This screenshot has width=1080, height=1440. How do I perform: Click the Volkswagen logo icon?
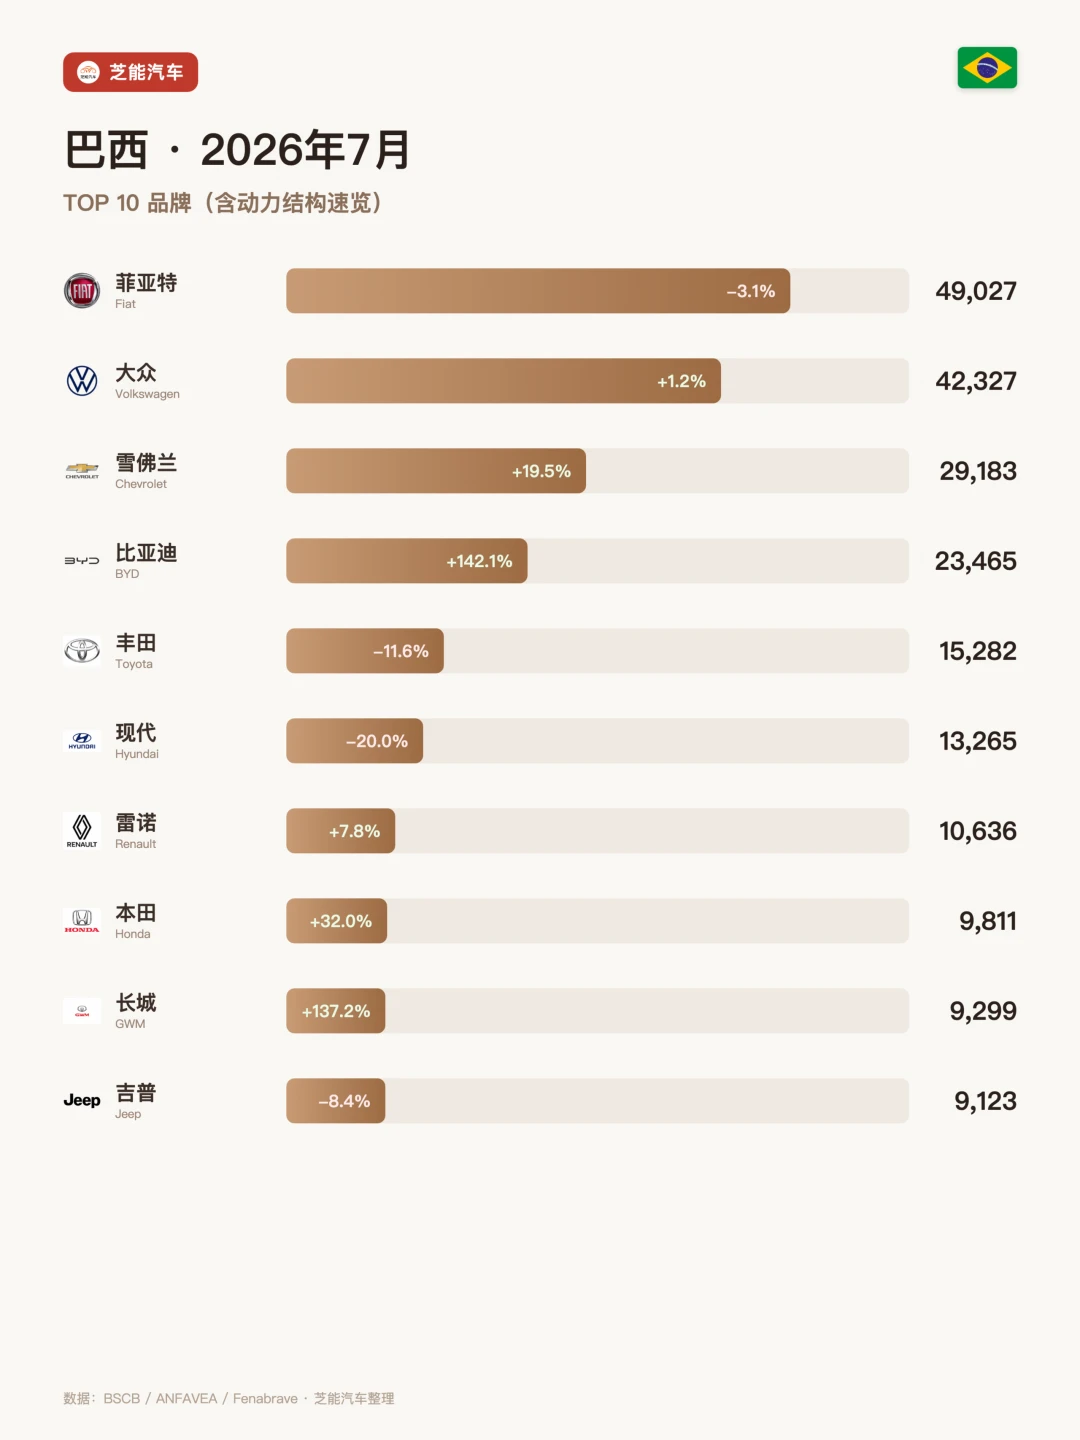(82, 381)
